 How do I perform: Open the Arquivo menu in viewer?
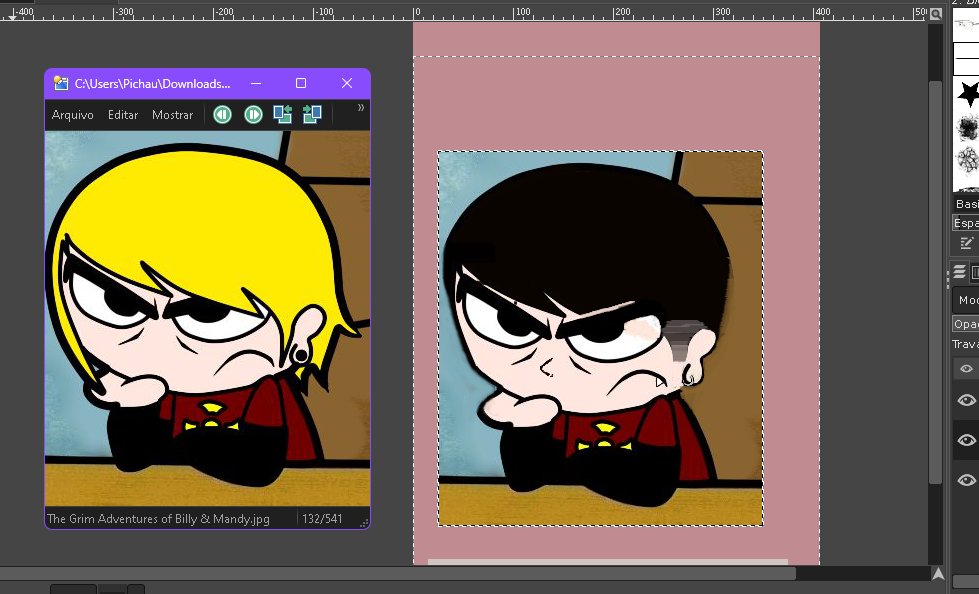(72, 115)
